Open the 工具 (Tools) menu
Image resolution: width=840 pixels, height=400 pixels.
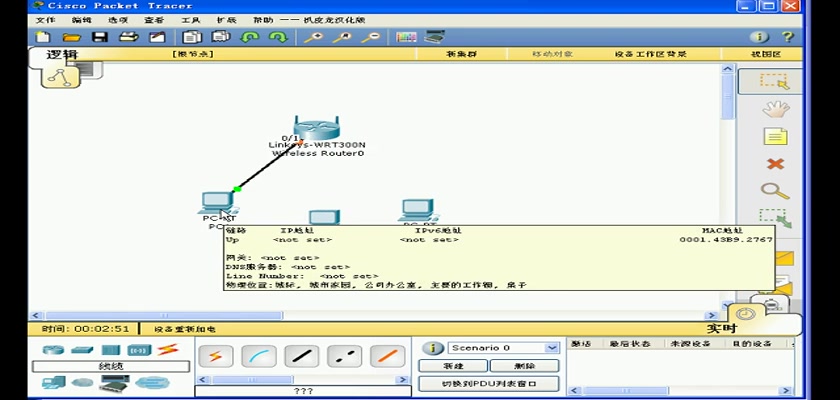pyautogui.click(x=190, y=20)
